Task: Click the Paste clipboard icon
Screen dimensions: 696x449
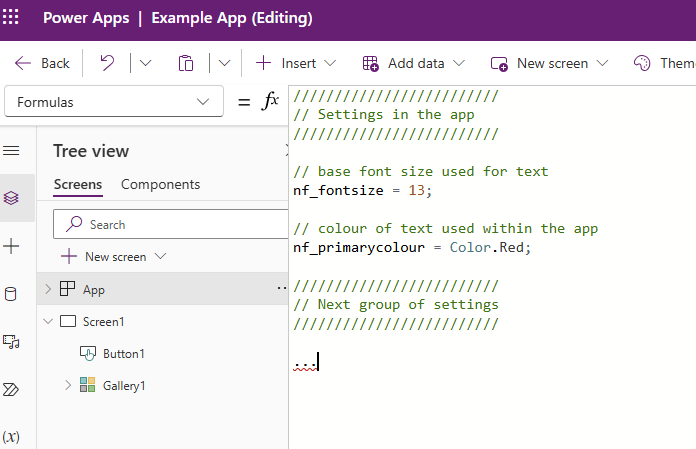Action: pos(186,63)
